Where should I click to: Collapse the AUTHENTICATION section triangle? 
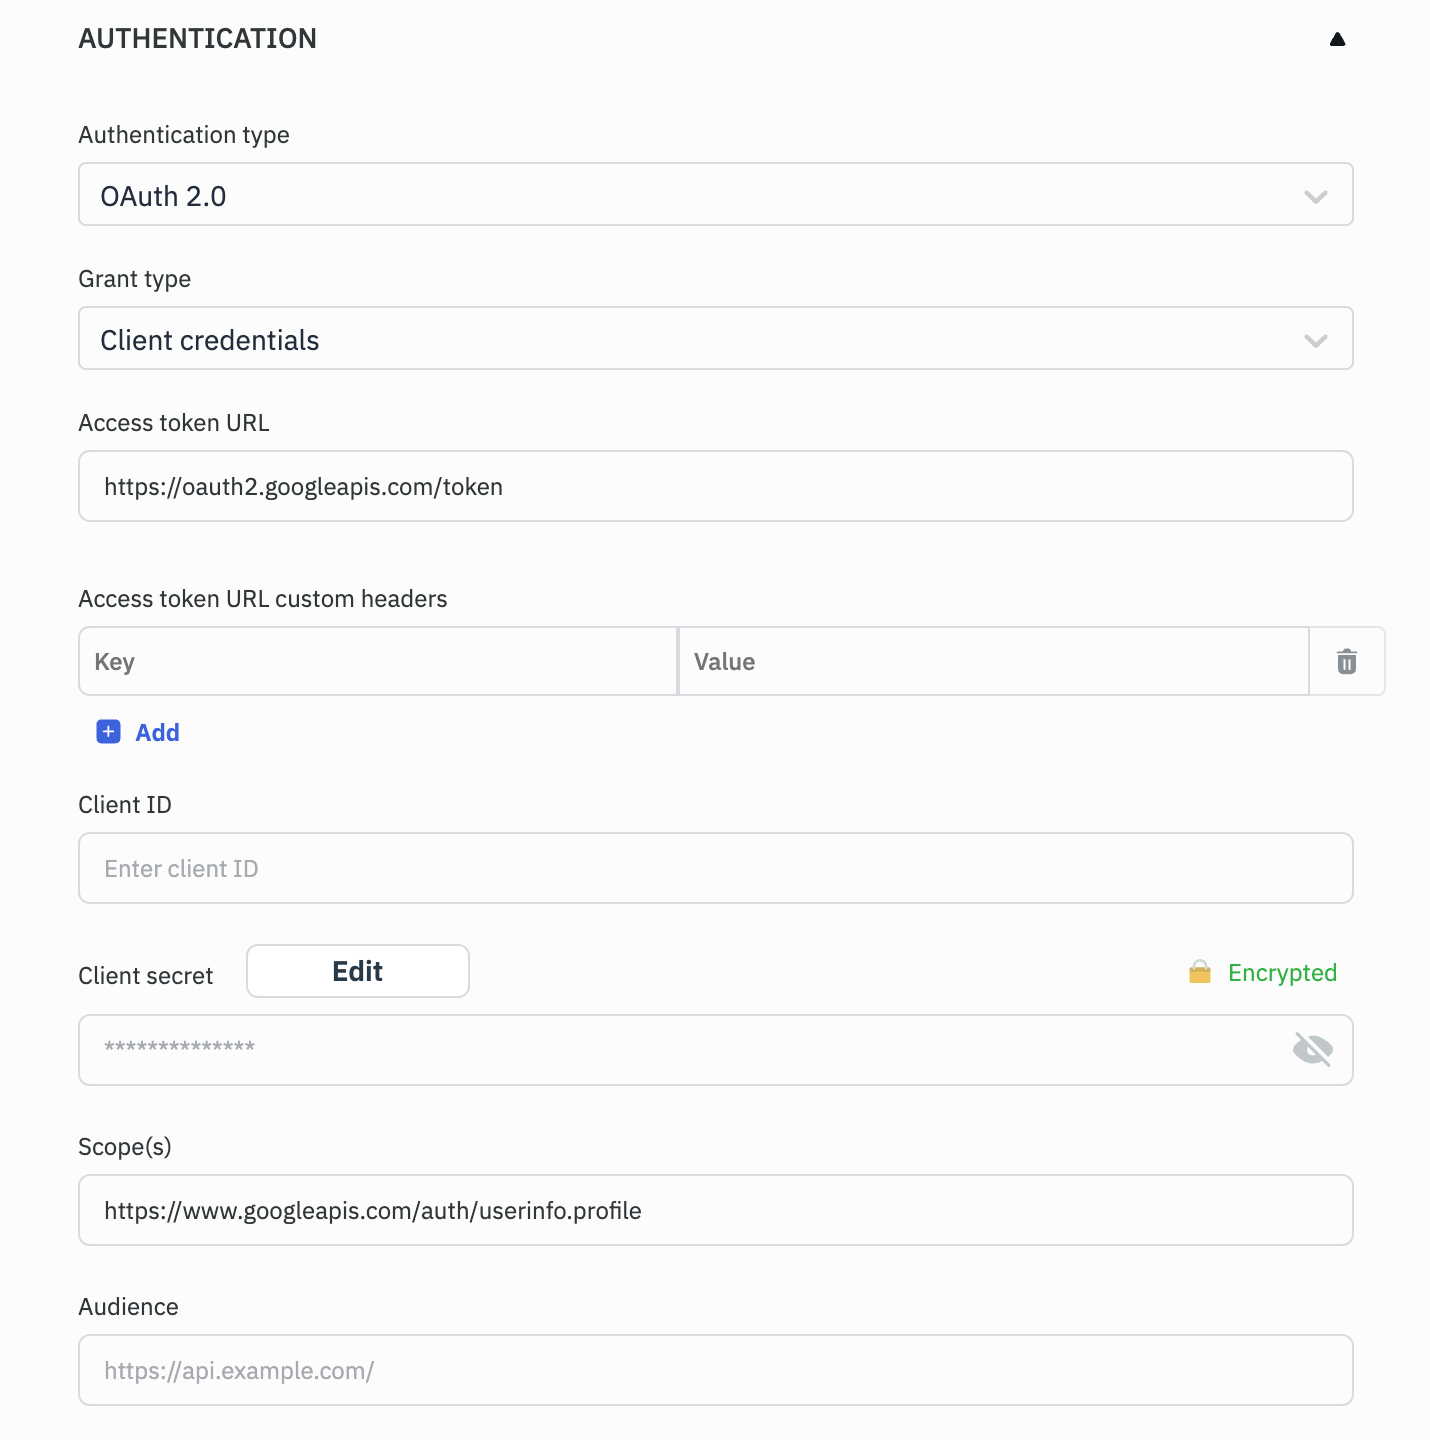point(1337,40)
